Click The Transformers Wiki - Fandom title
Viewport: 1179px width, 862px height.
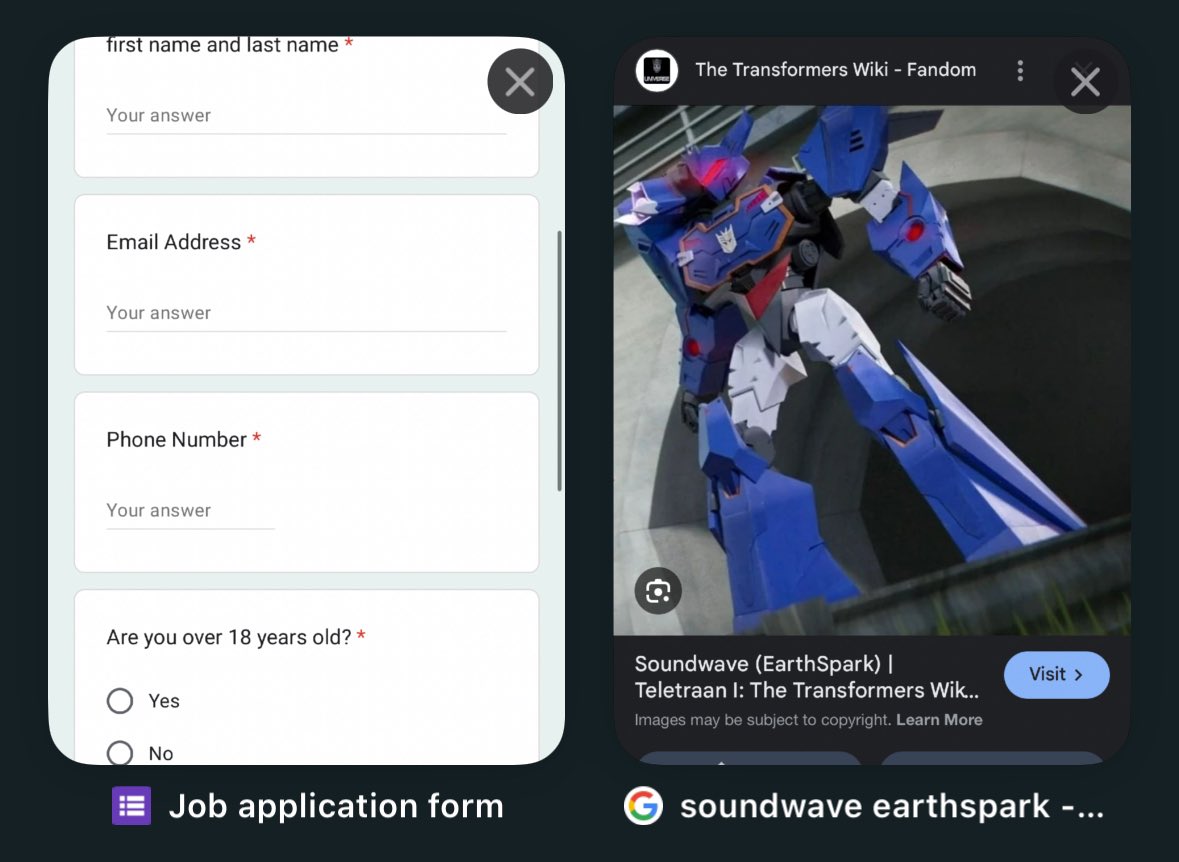coord(835,70)
